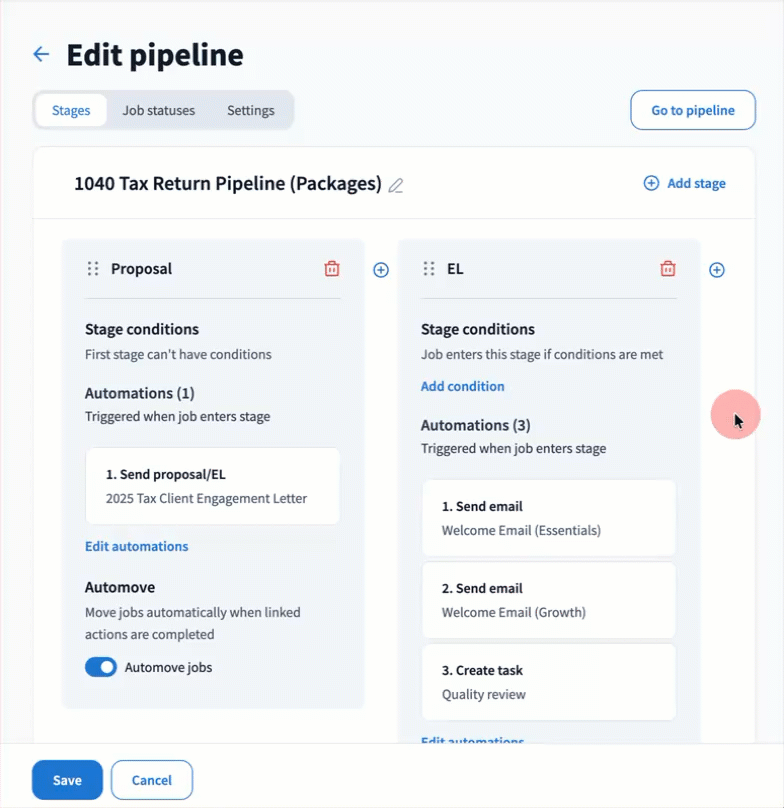Click Add condition link in EL stage
The height and width of the screenshot is (808, 784).
[x=462, y=386]
